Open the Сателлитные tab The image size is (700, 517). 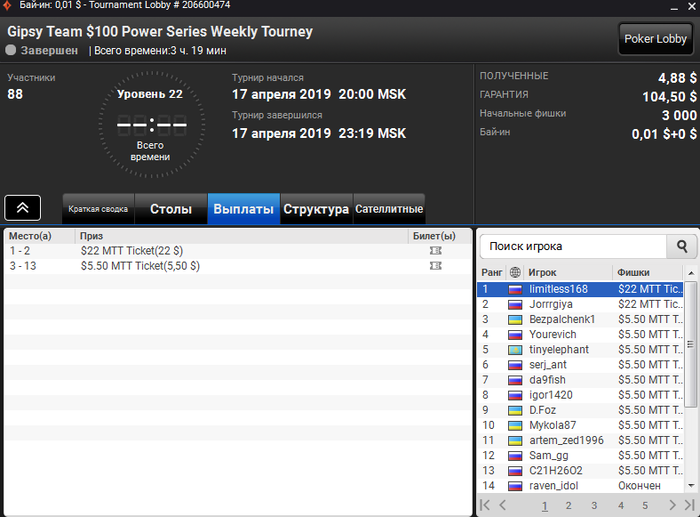[389, 209]
